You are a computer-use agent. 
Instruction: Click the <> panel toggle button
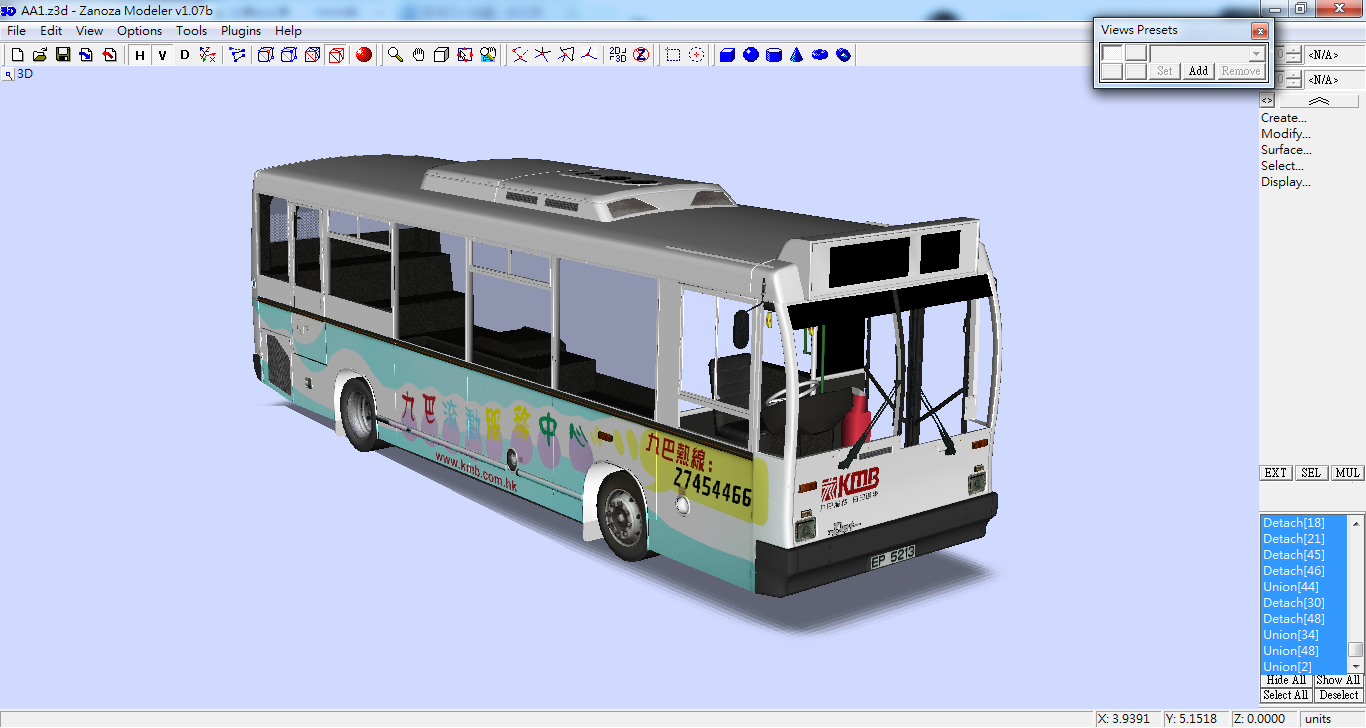pyautogui.click(x=1267, y=101)
